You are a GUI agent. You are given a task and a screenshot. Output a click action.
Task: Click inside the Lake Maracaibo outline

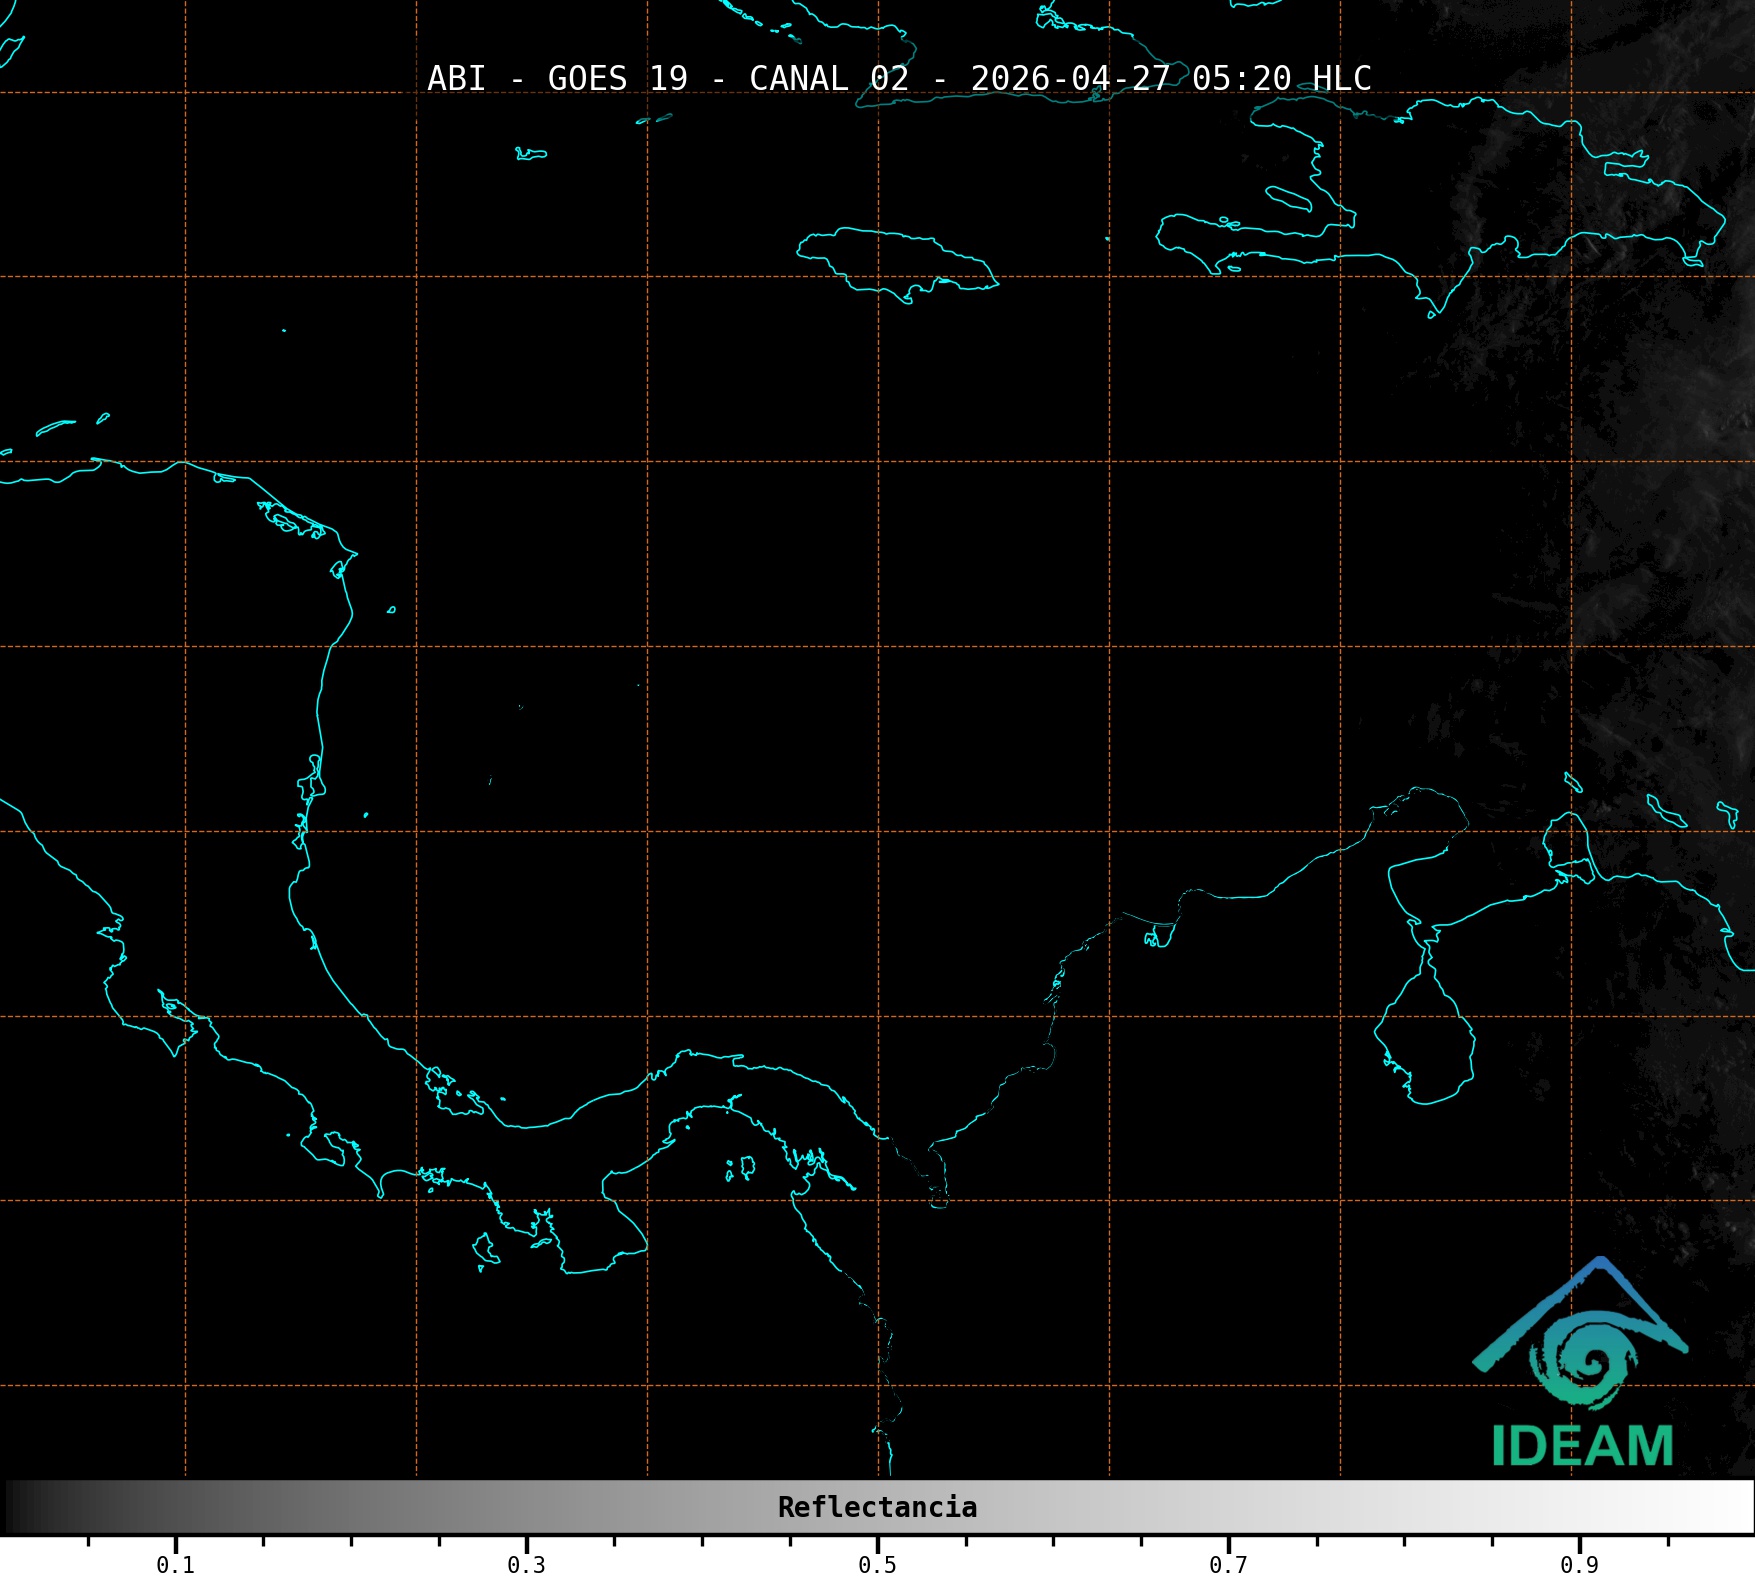coord(1425,1040)
